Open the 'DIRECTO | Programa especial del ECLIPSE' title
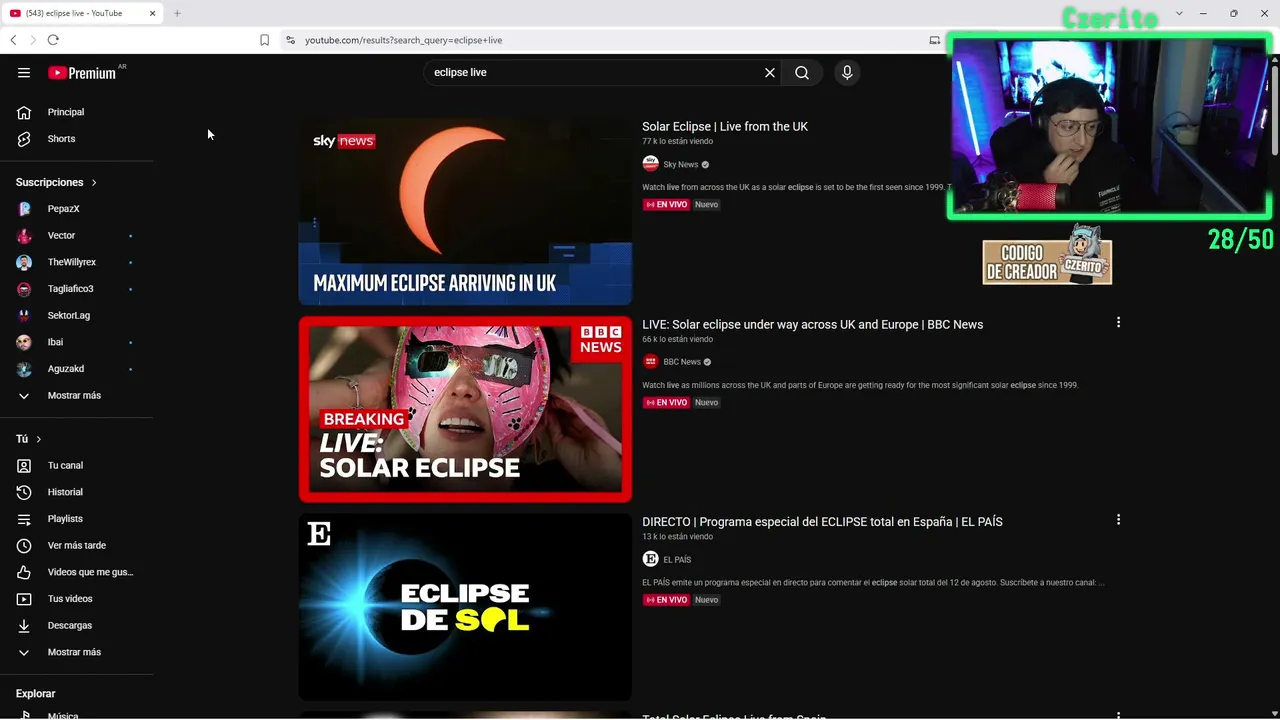1280x720 pixels. point(822,522)
